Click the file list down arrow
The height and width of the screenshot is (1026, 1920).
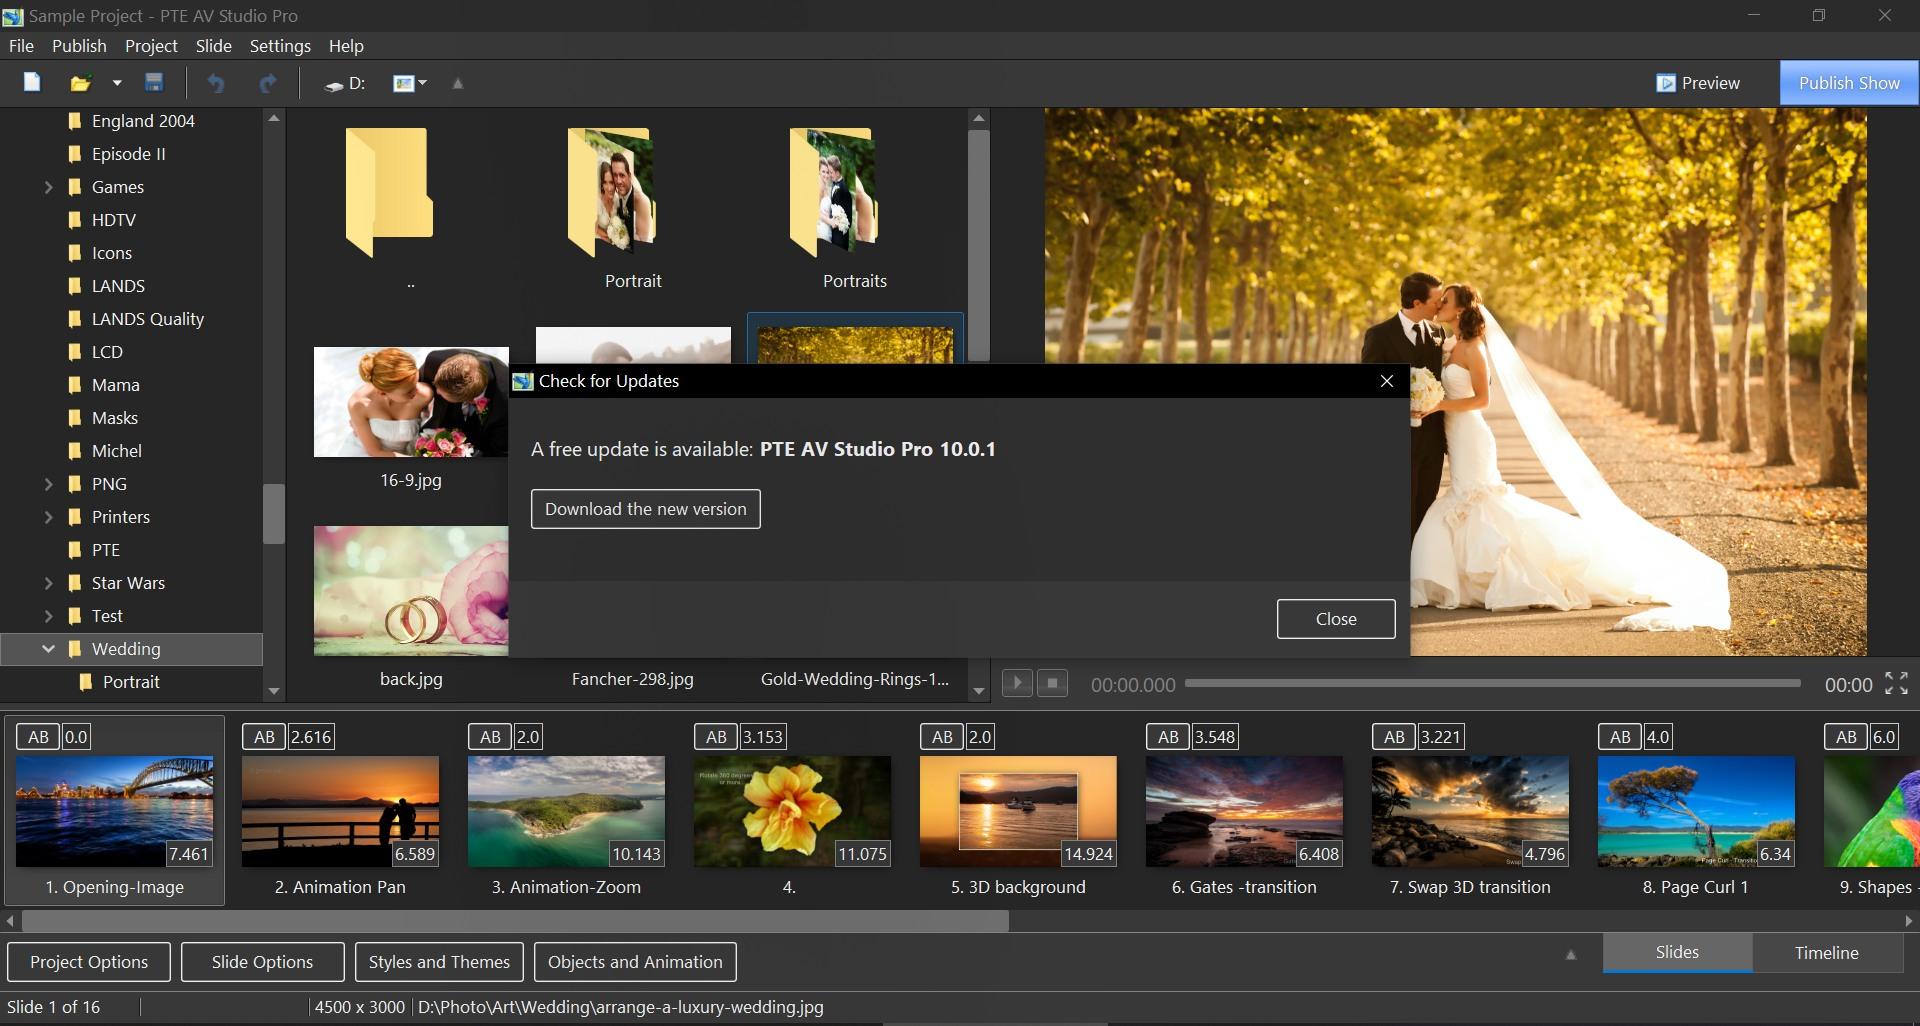[x=979, y=691]
